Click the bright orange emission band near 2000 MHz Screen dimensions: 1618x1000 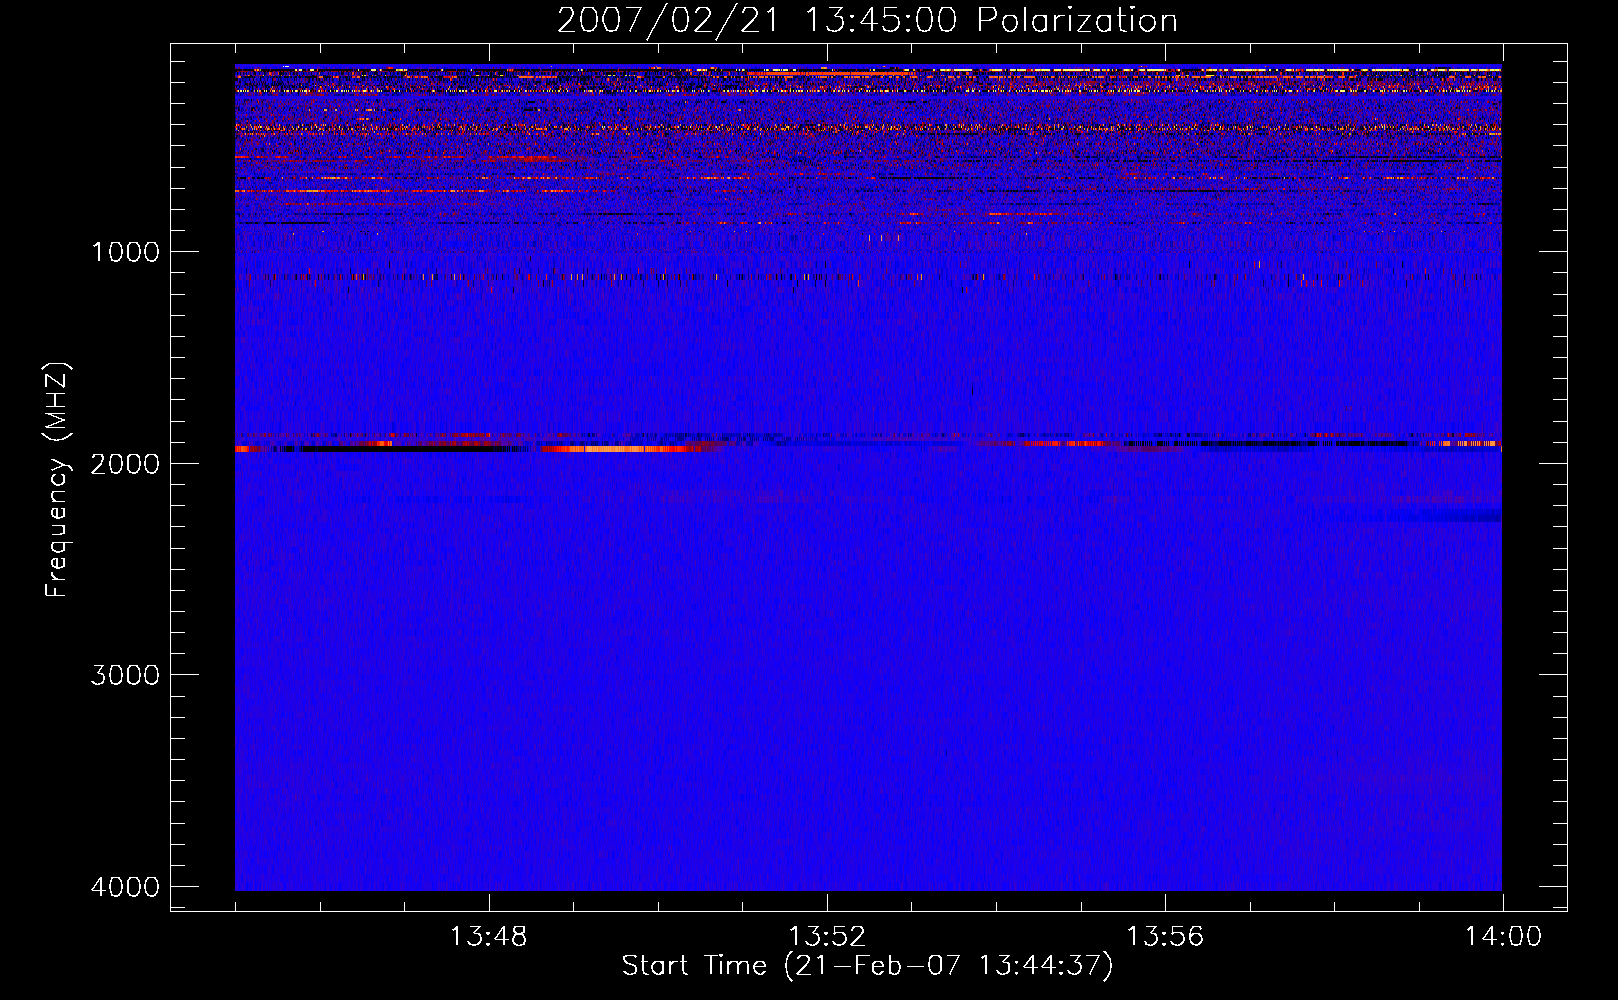click(620, 449)
